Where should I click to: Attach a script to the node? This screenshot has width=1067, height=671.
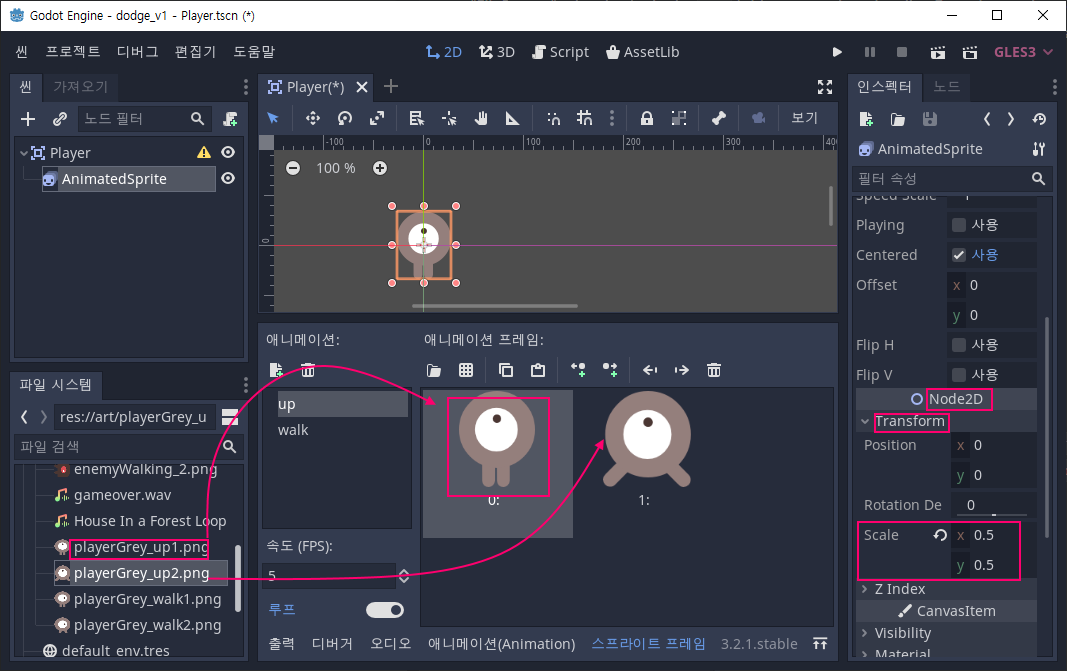click(231, 119)
